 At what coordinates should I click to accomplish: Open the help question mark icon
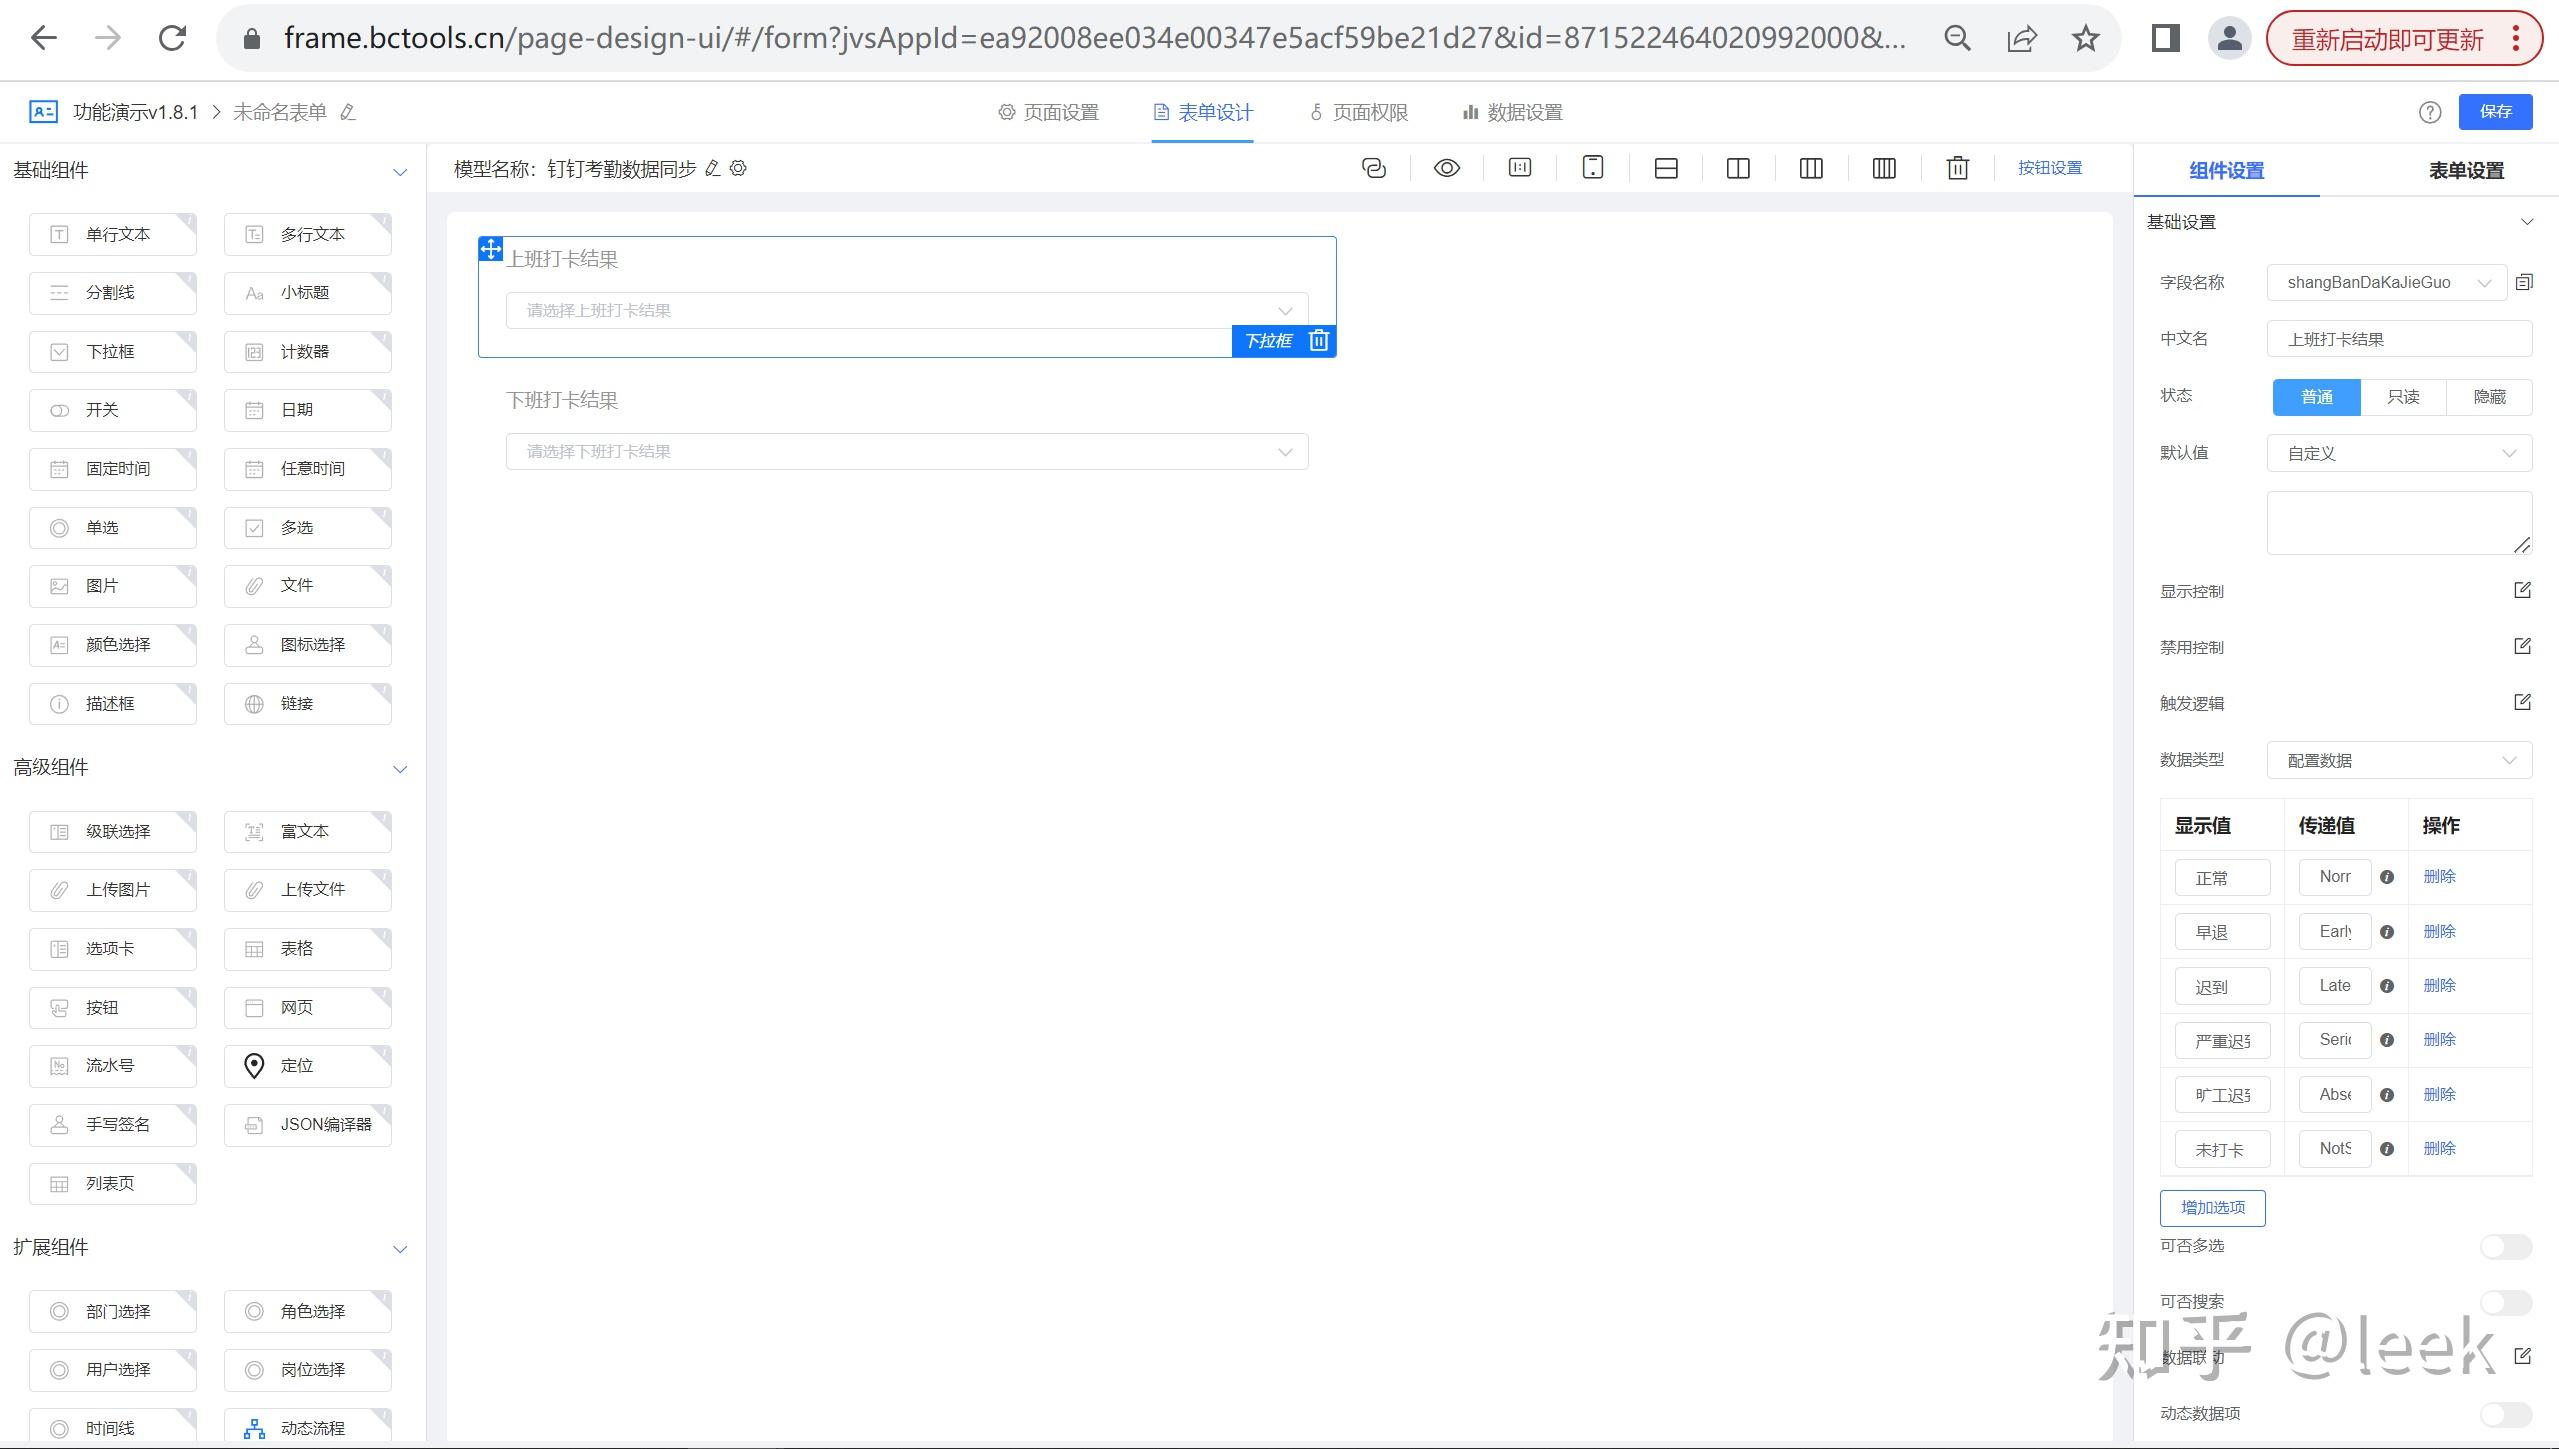coord(2430,112)
